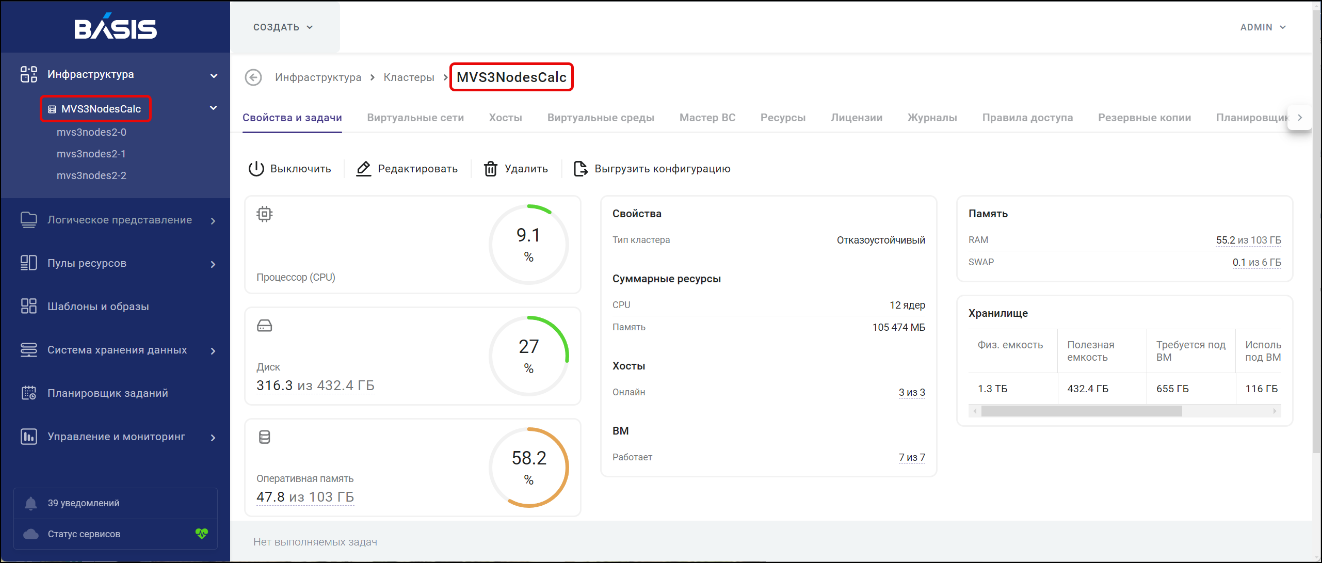
Task: Click the Кластеры breadcrumb link
Action: click(409, 77)
